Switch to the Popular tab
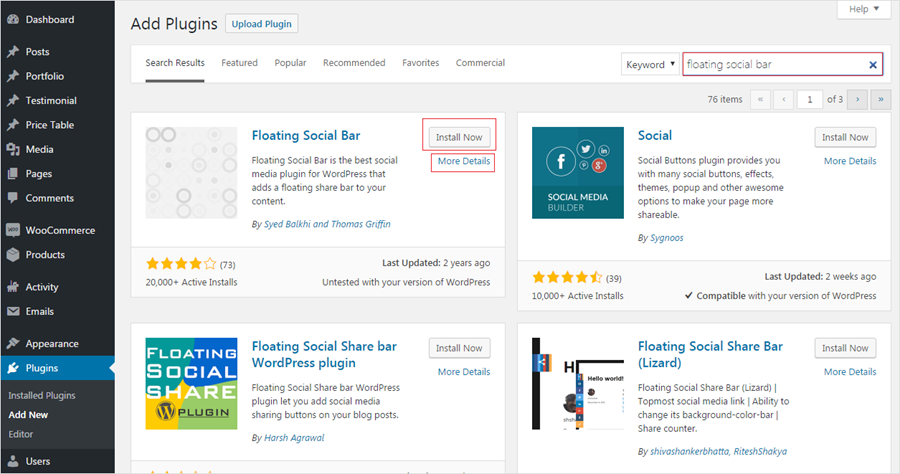The image size is (900, 474). pos(290,63)
